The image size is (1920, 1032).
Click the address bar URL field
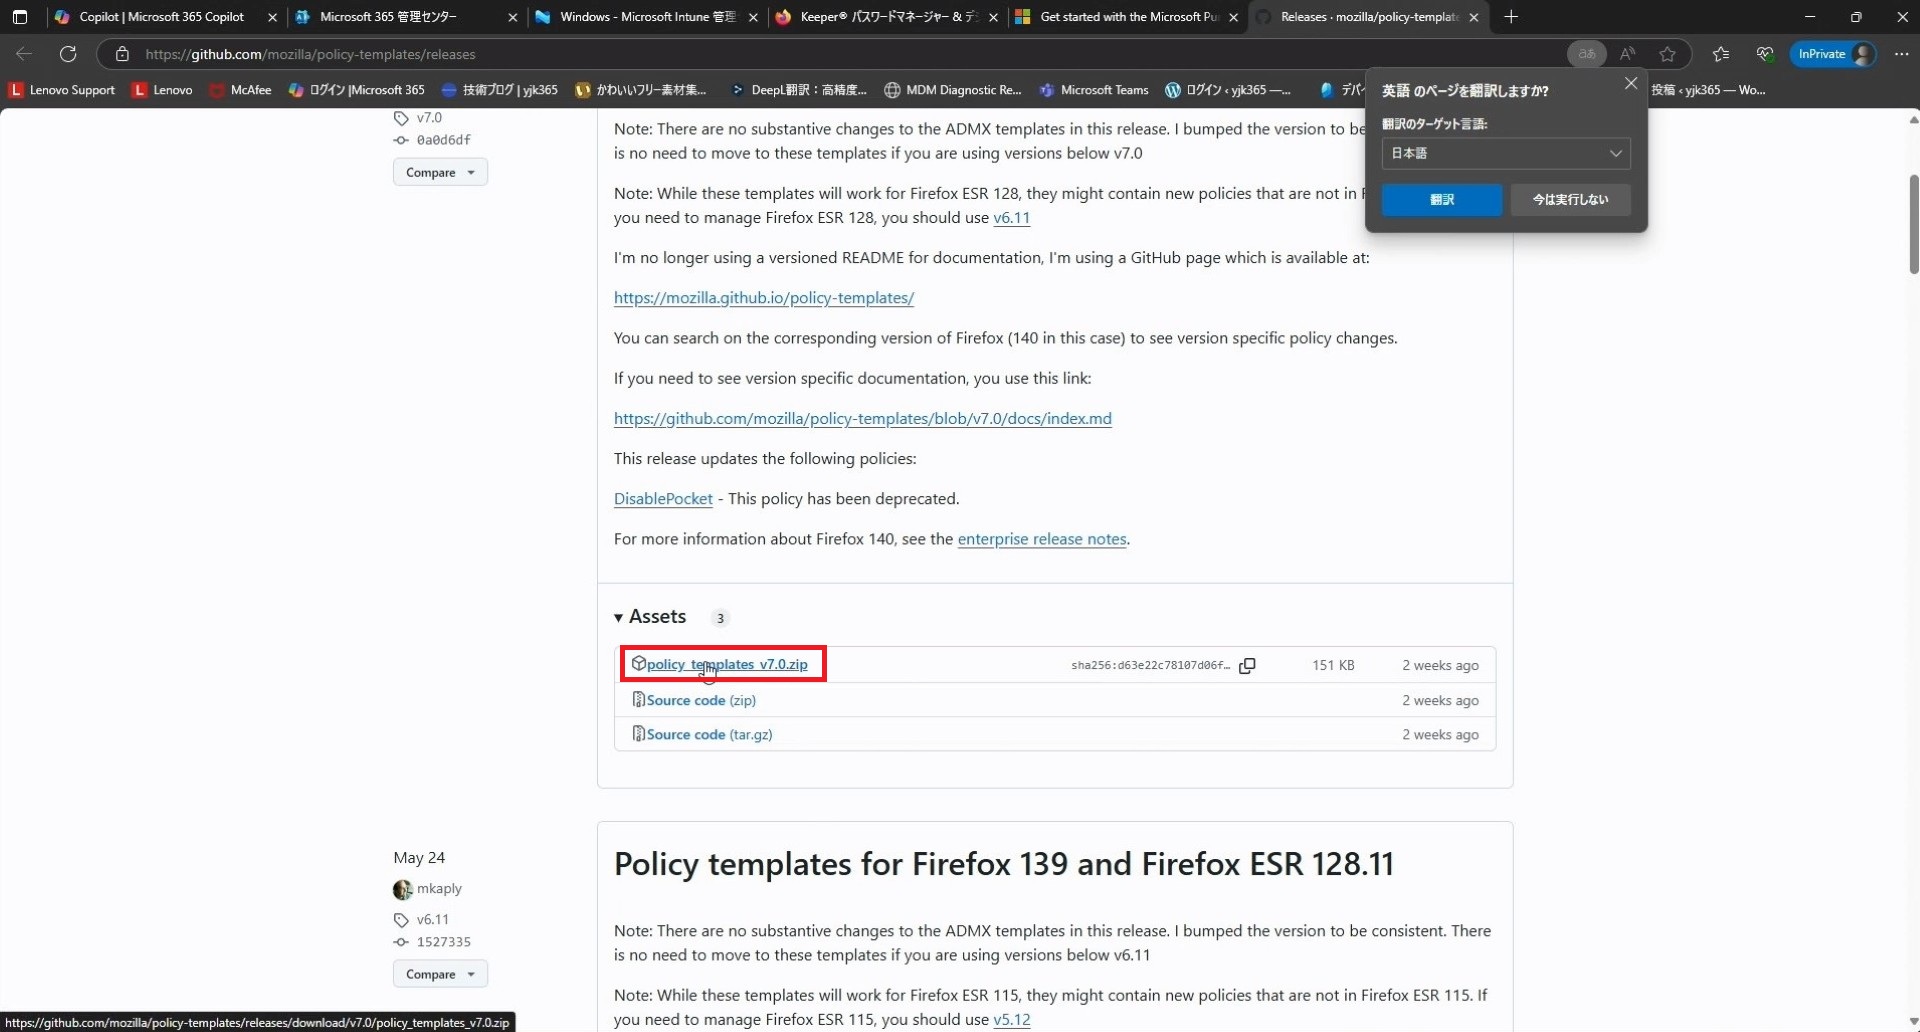[800, 54]
